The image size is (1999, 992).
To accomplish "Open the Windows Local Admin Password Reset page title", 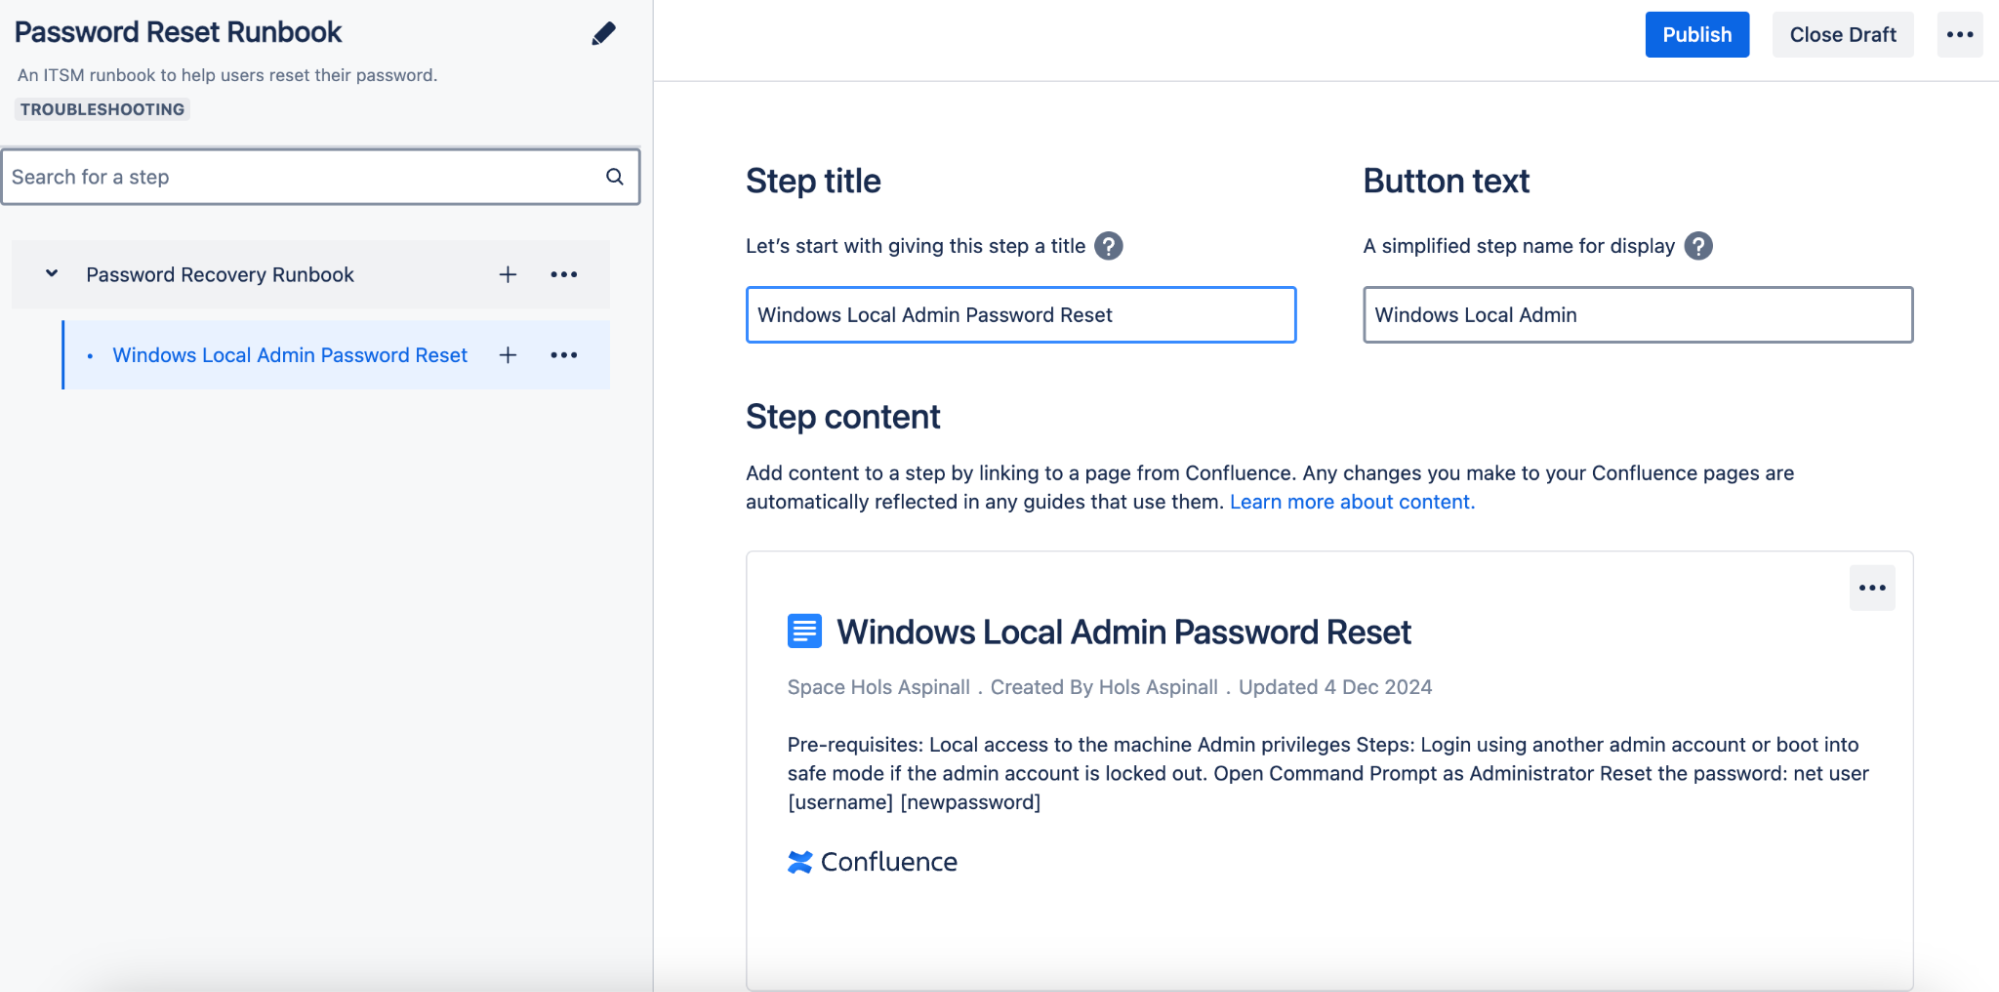I will 1124,631.
